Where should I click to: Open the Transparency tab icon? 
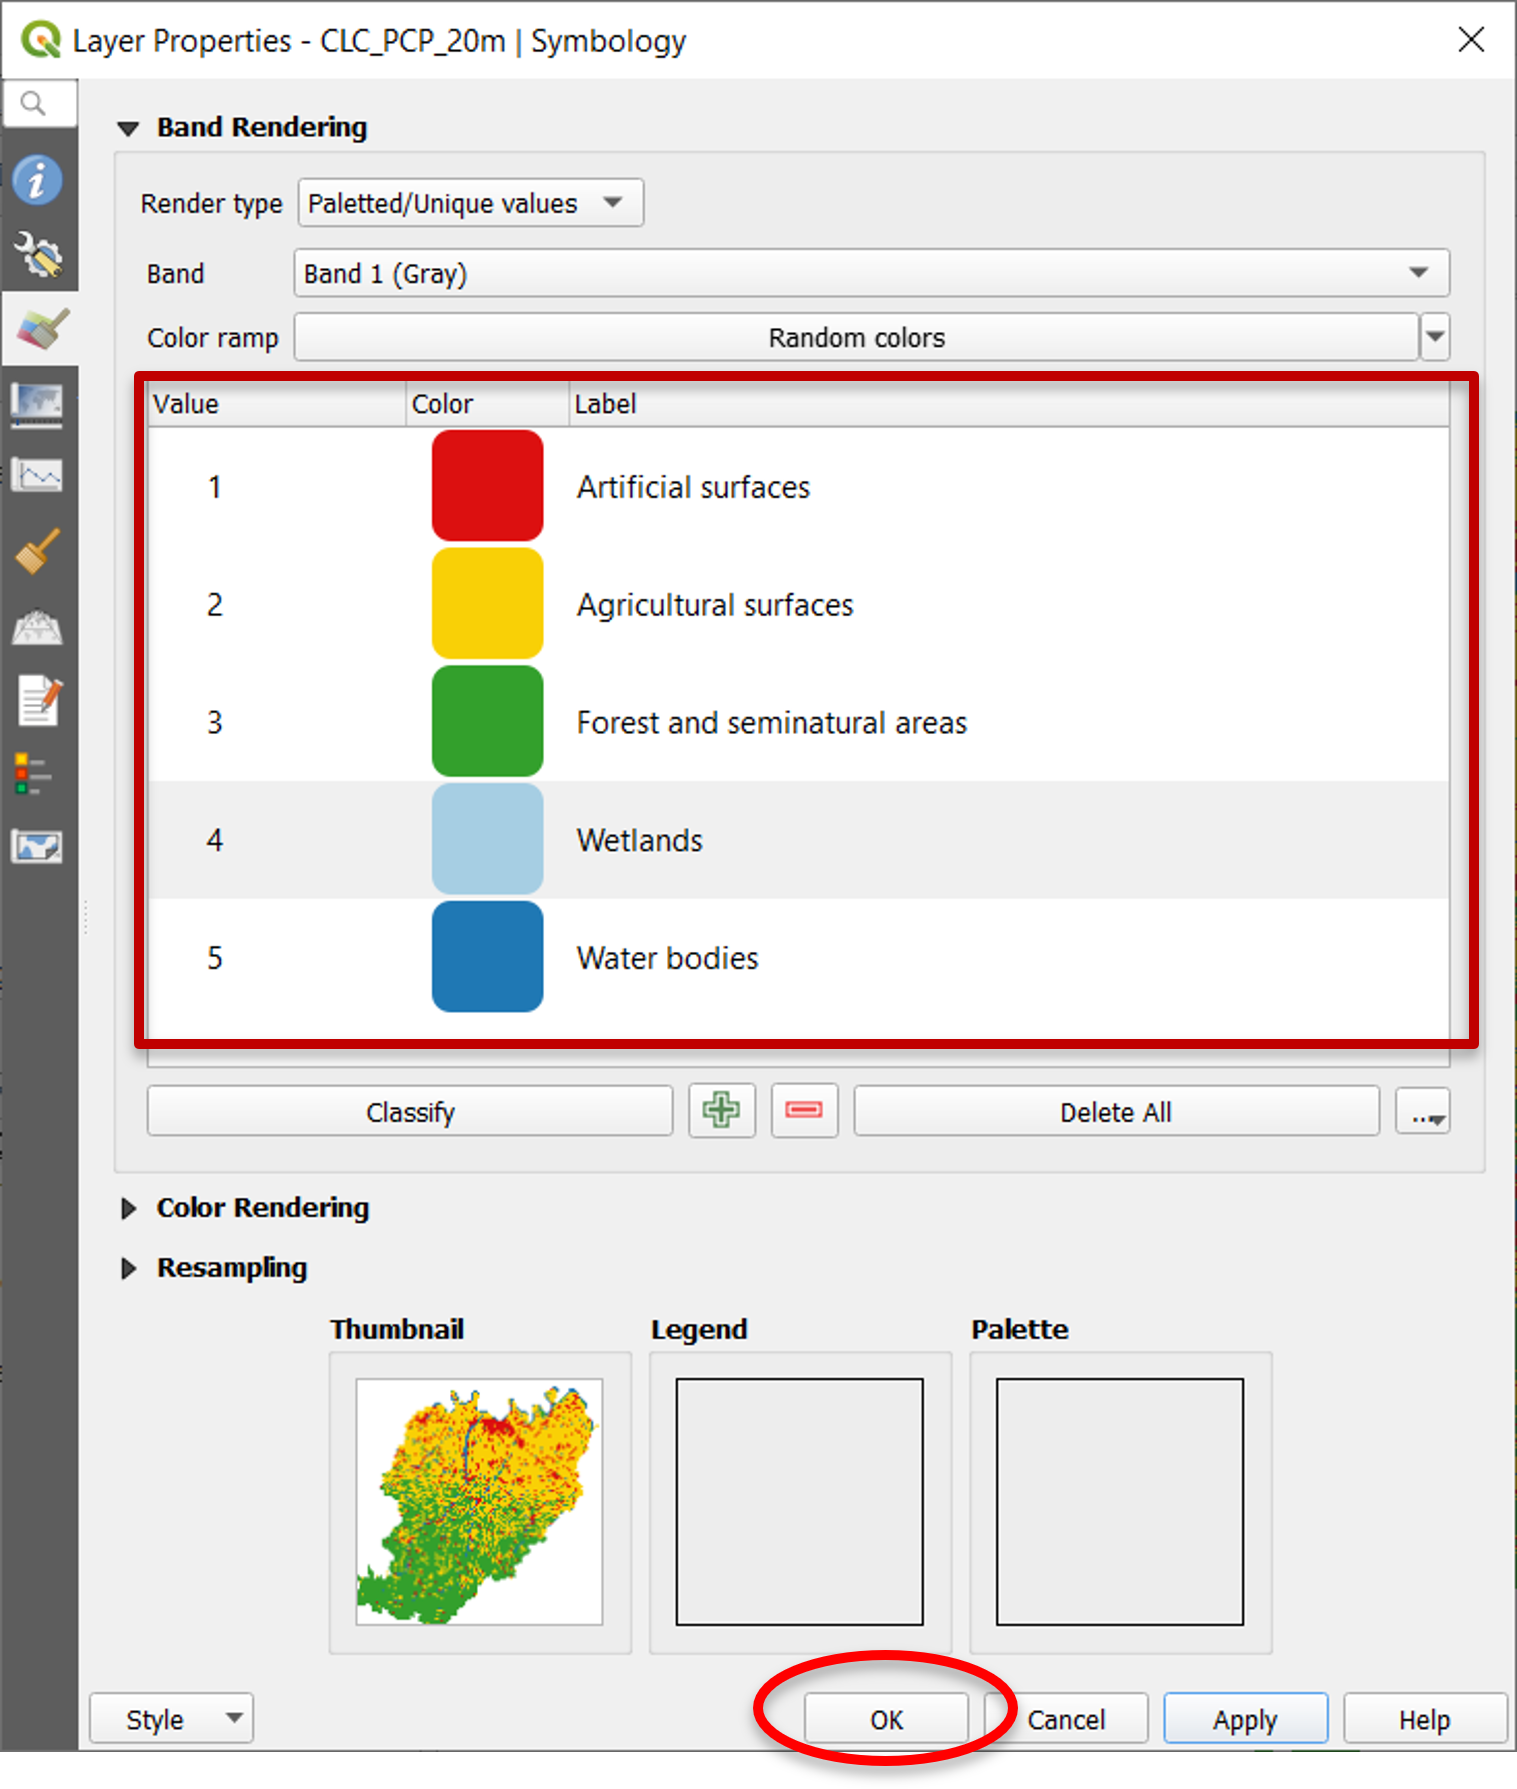(x=37, y=404)
